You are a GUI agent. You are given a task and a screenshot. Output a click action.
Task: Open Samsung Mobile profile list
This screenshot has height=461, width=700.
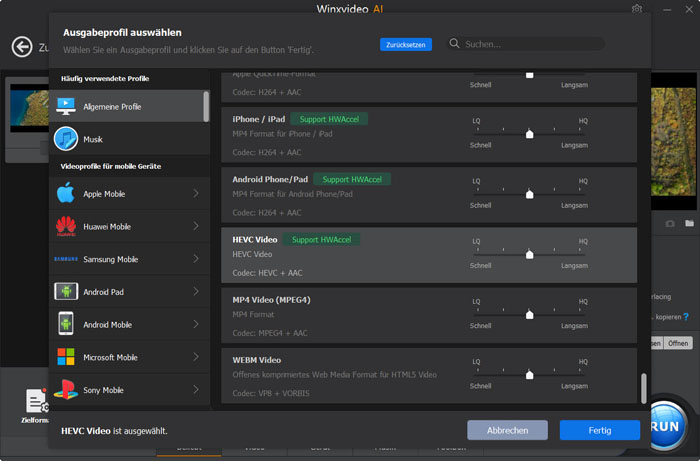pyautogui.click(x=129, y=259)
